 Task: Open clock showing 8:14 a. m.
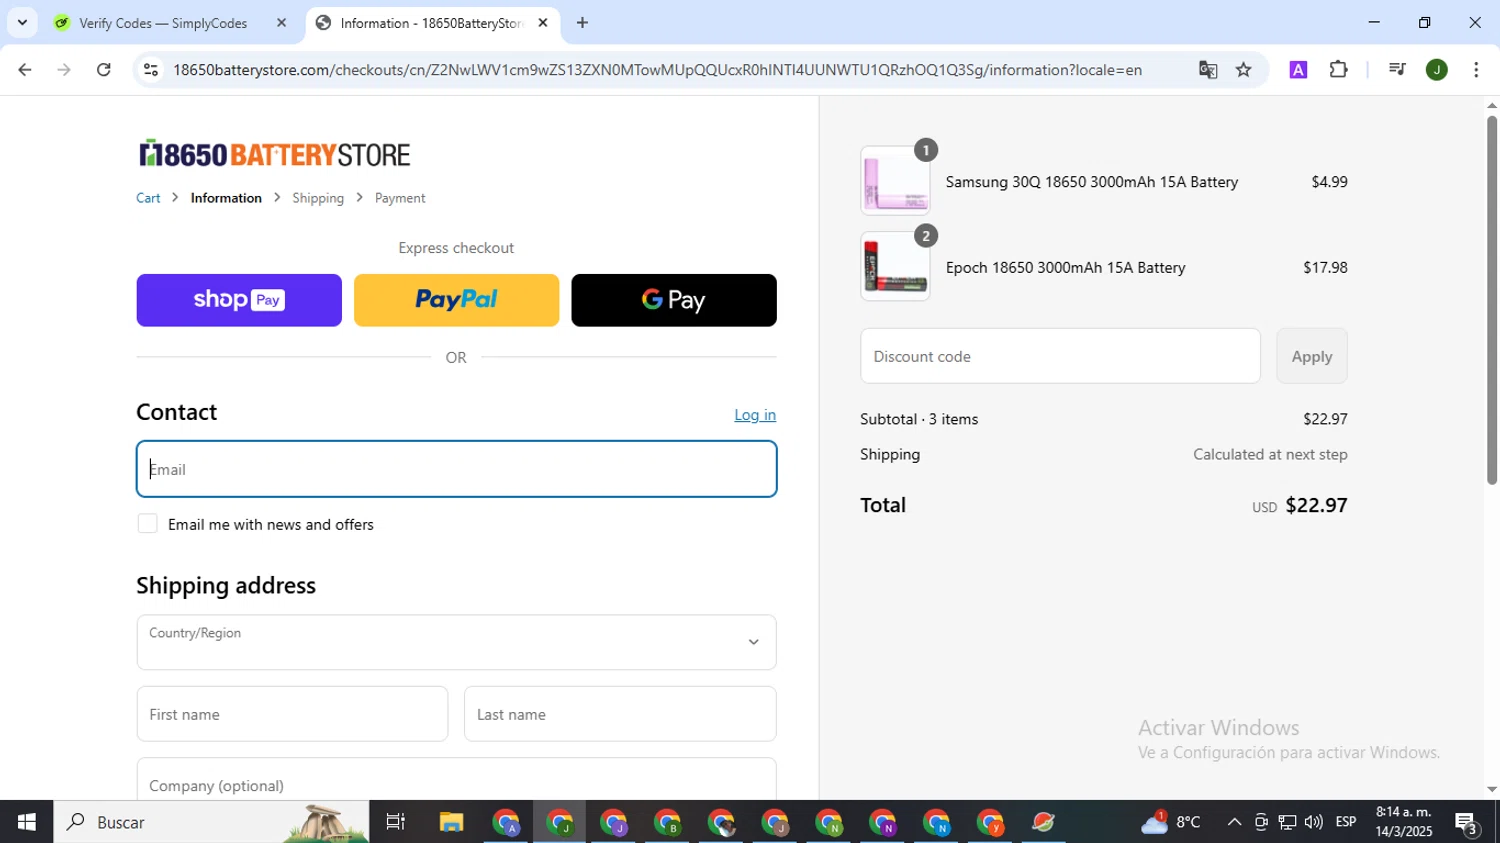(x=1404, y=822)
